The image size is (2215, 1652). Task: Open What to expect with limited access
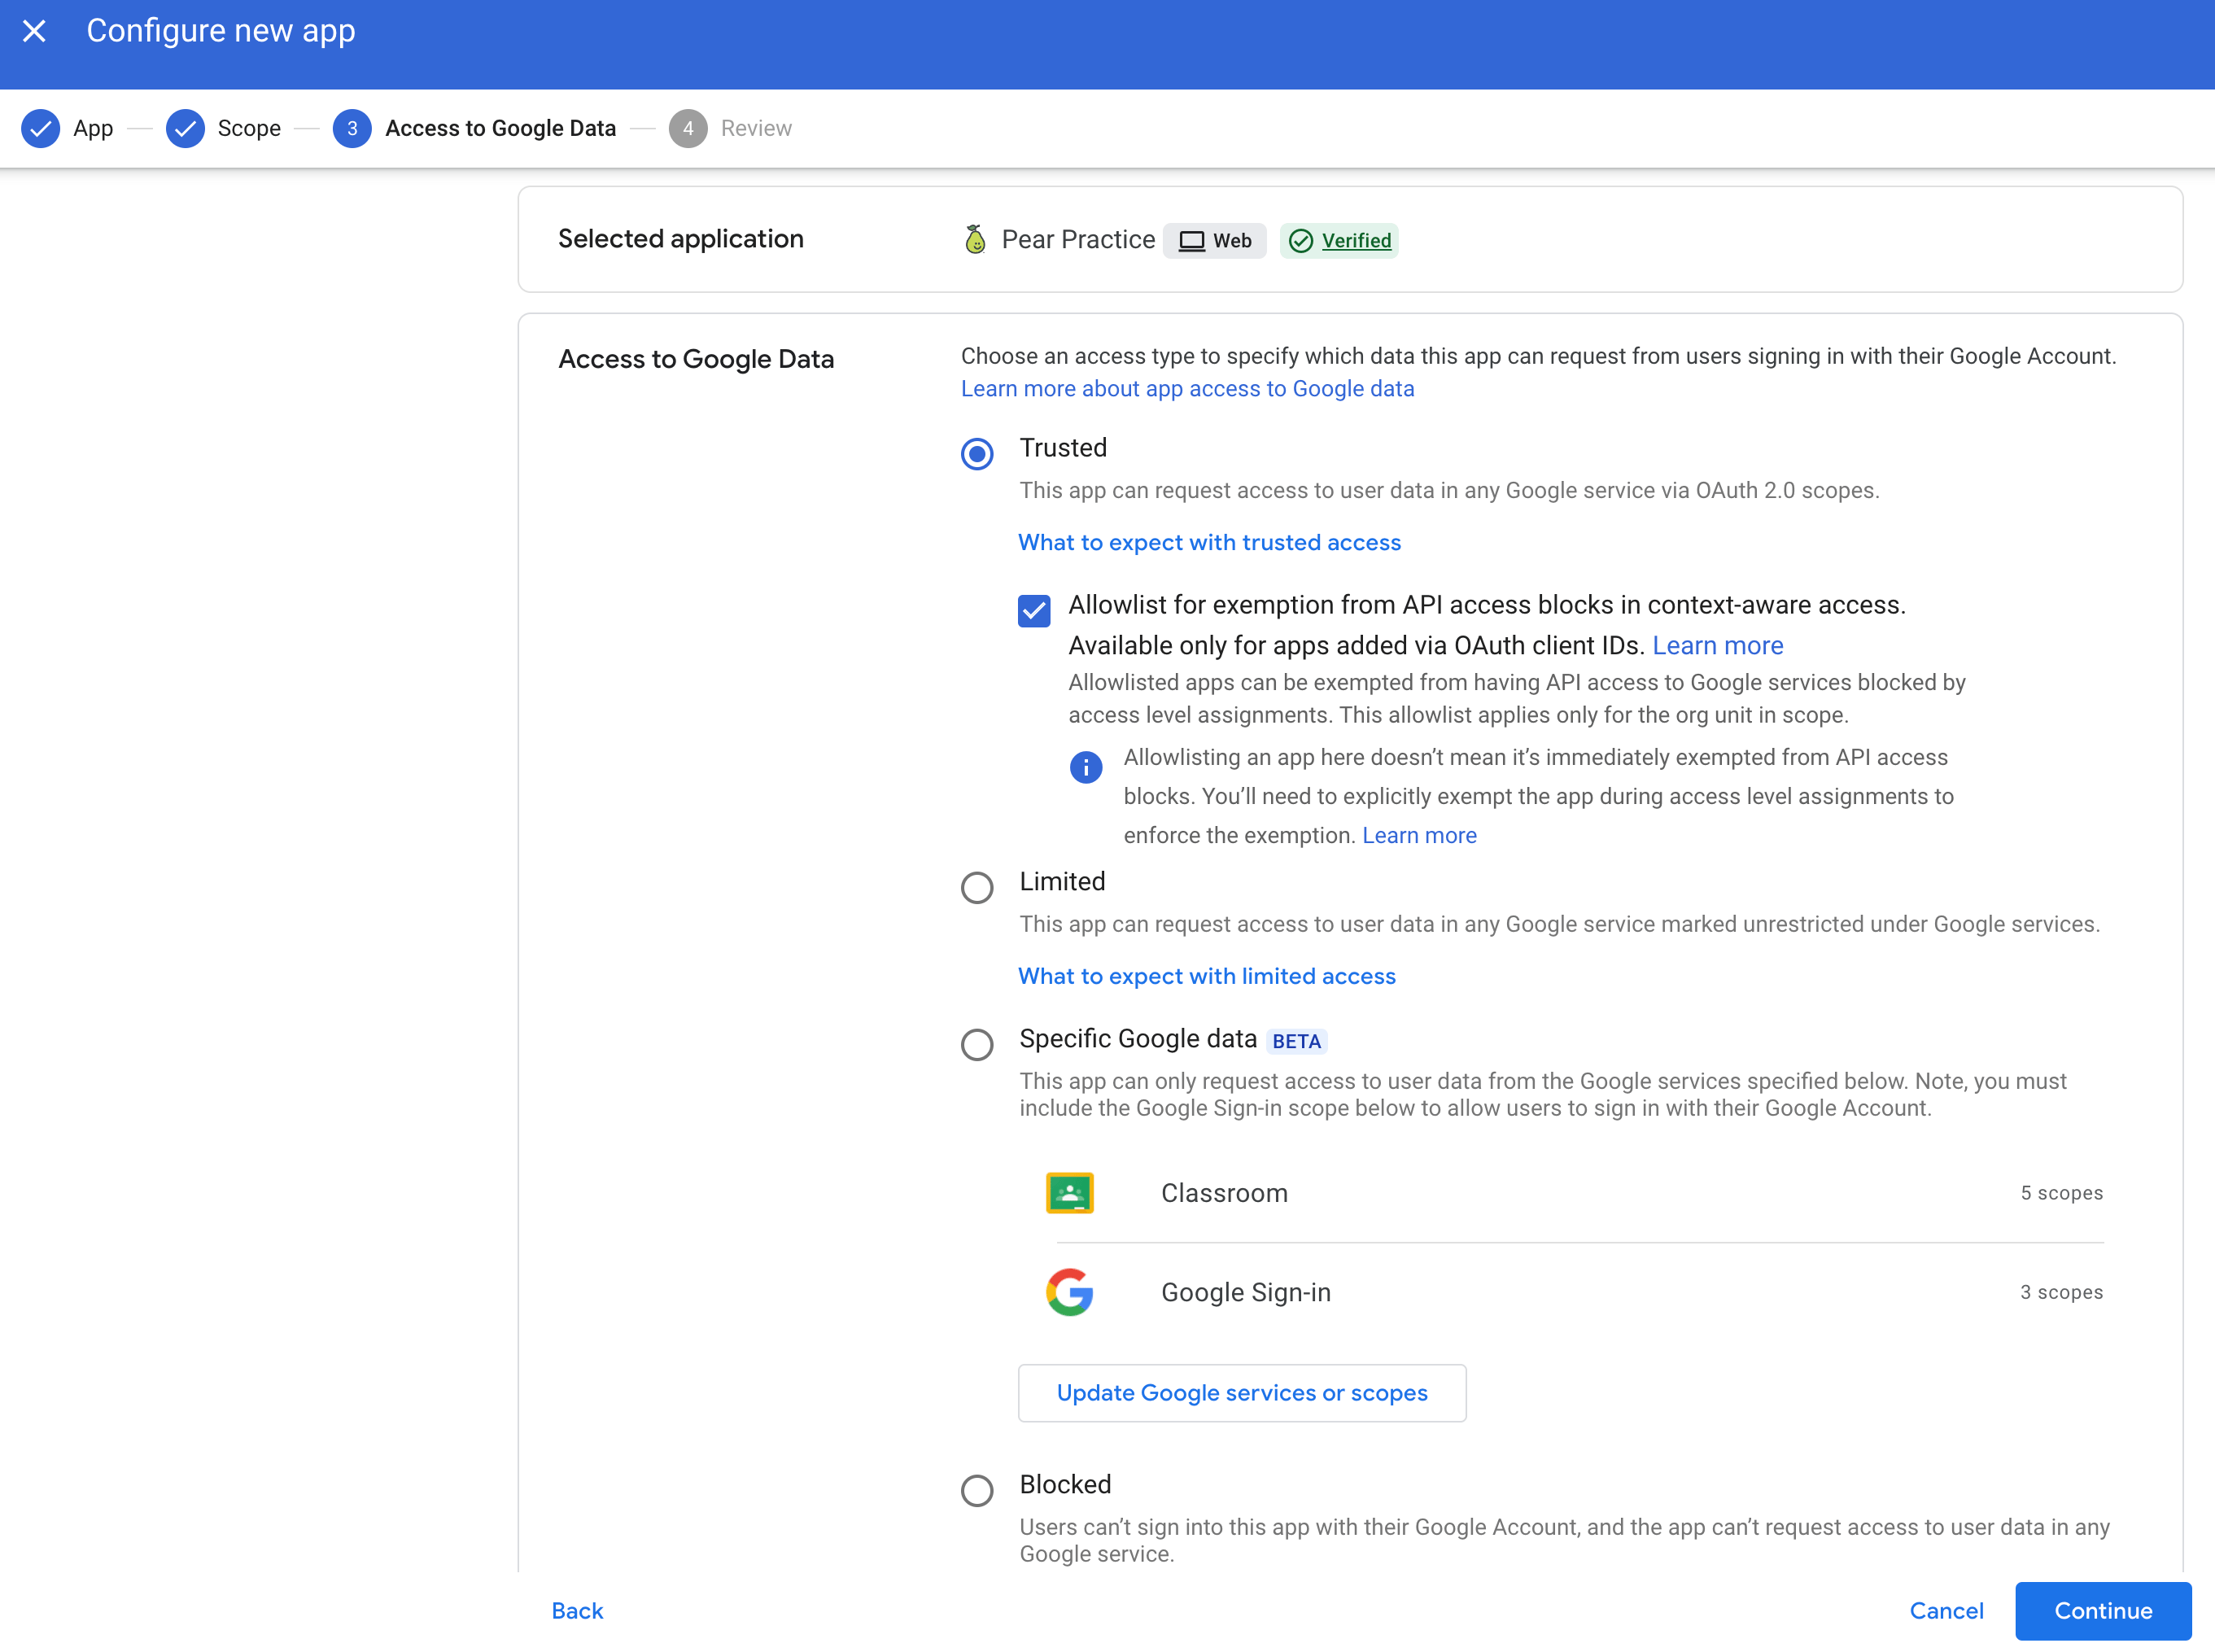click(1206, 976)
